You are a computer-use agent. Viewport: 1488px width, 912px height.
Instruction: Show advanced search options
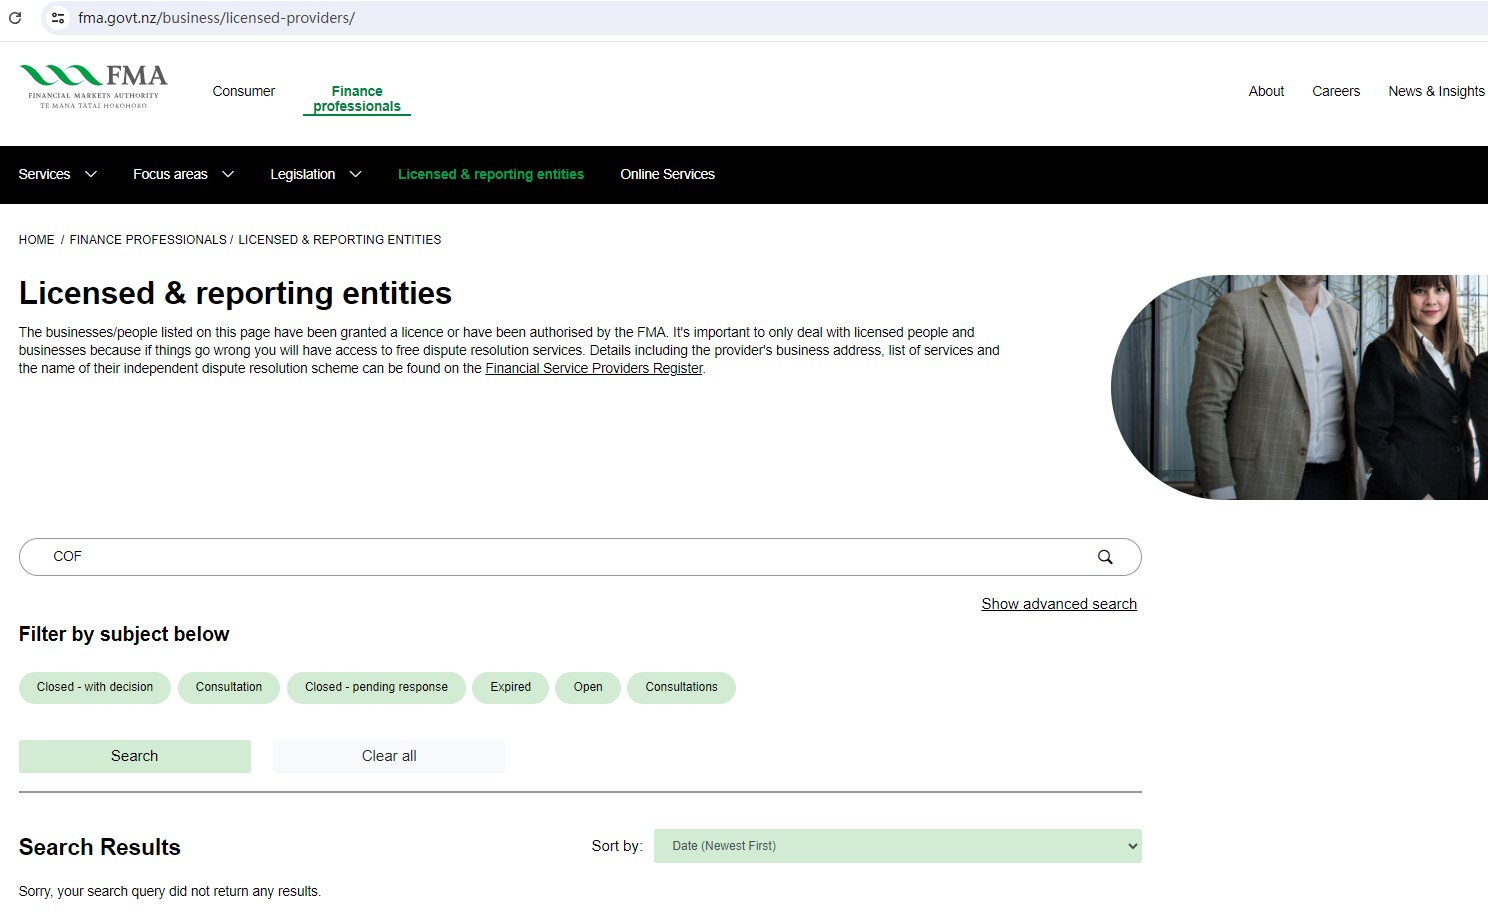tap(1059, 604)
